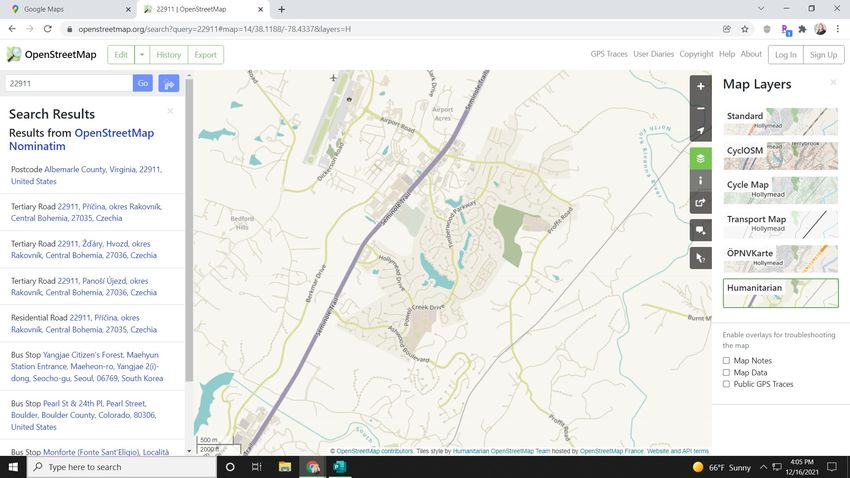The width and height of the screenshot is (850, 478).
Task: Click the Edit button
Action: tap(121, 55)
